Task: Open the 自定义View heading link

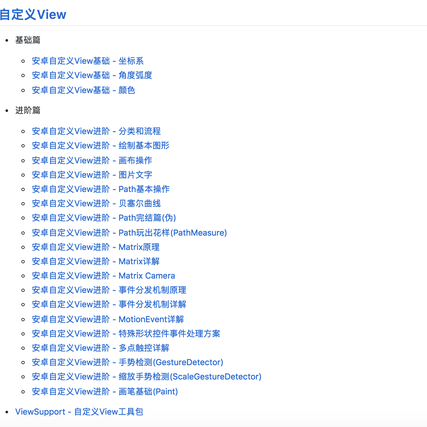Action: click(33, 14)
